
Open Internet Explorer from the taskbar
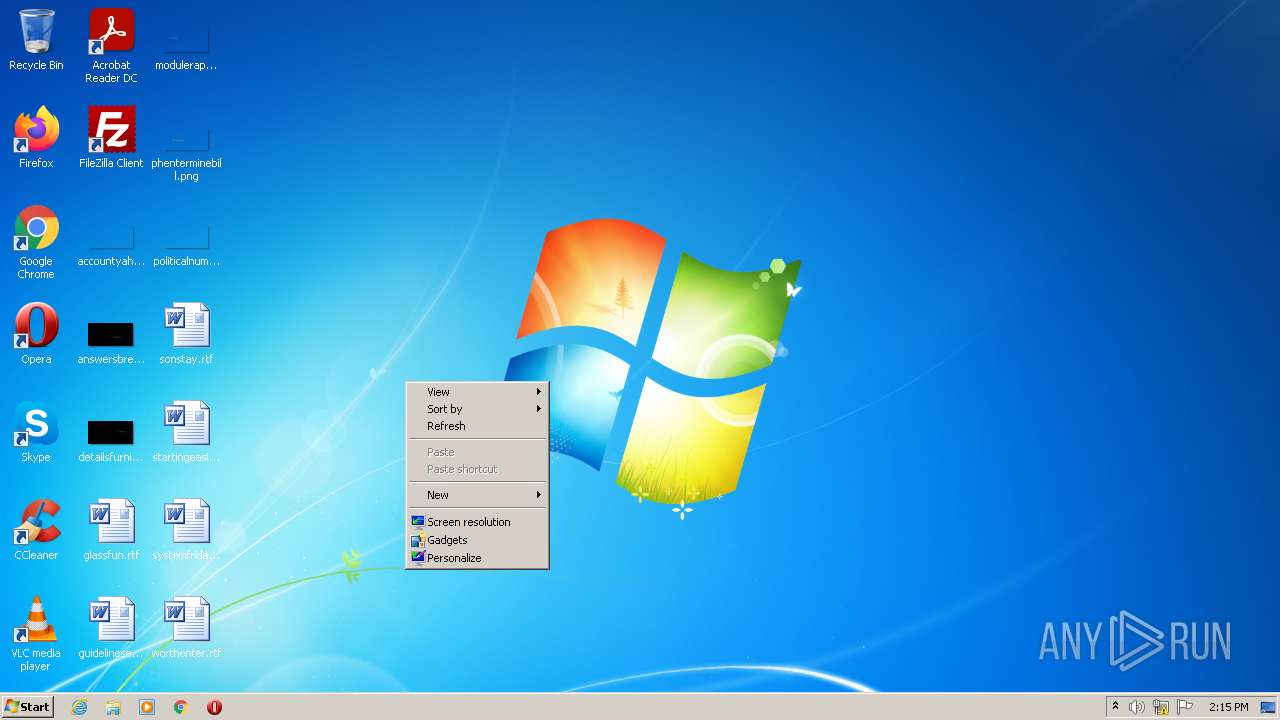(80, 707)
